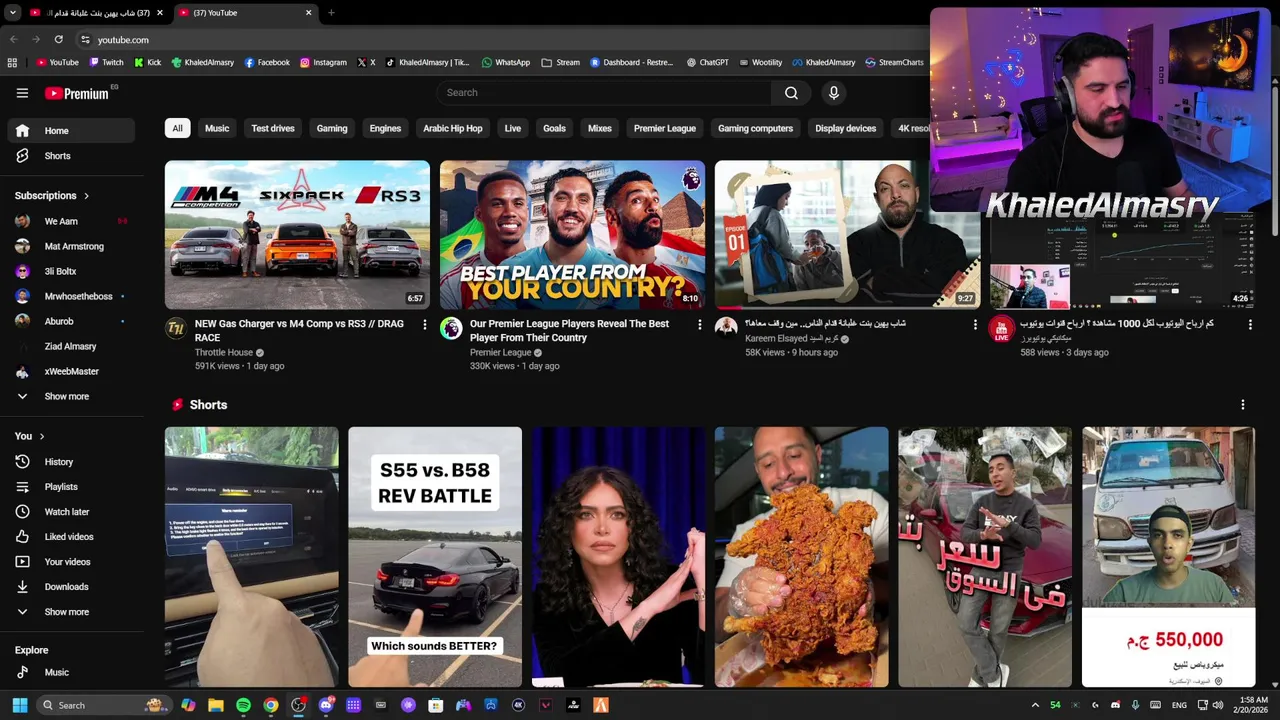Click the YouTube search input field
The width and height of the screenshot is (1280, 720).
coord(604,93)
